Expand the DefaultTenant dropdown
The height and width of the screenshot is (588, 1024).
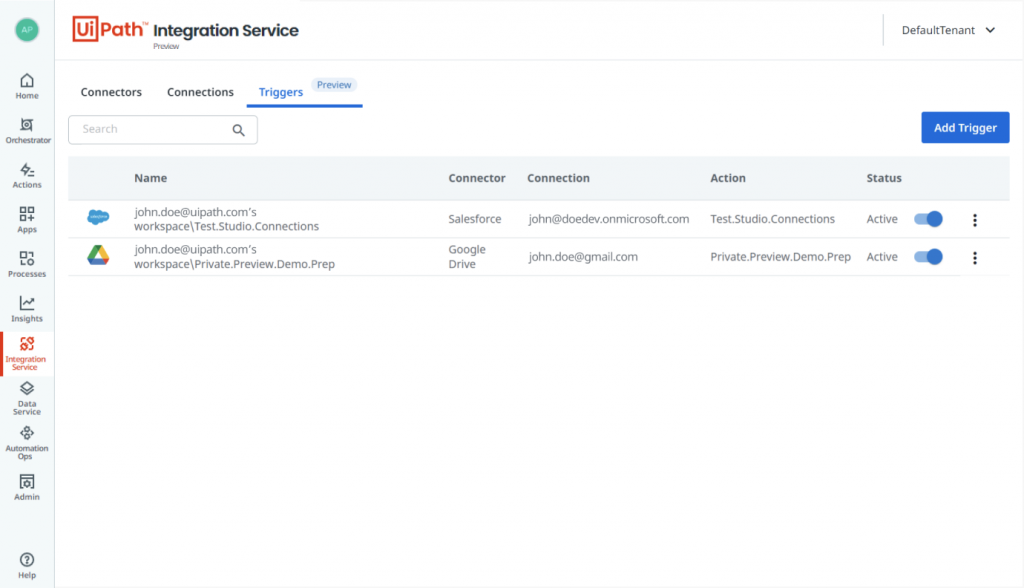point(948,30)
